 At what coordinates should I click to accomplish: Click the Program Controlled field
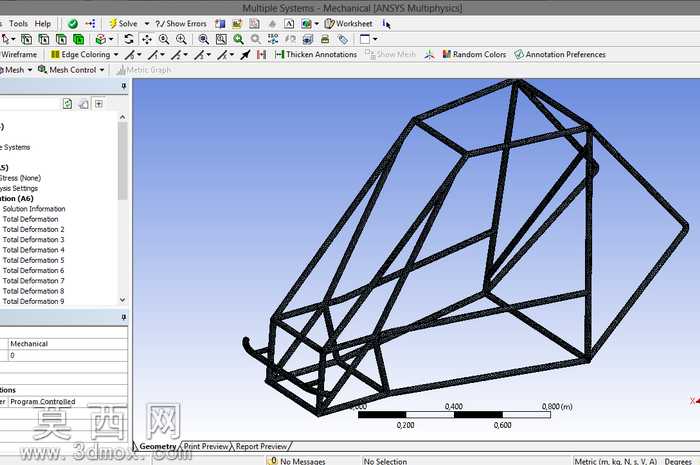click(x=68, y=402)
